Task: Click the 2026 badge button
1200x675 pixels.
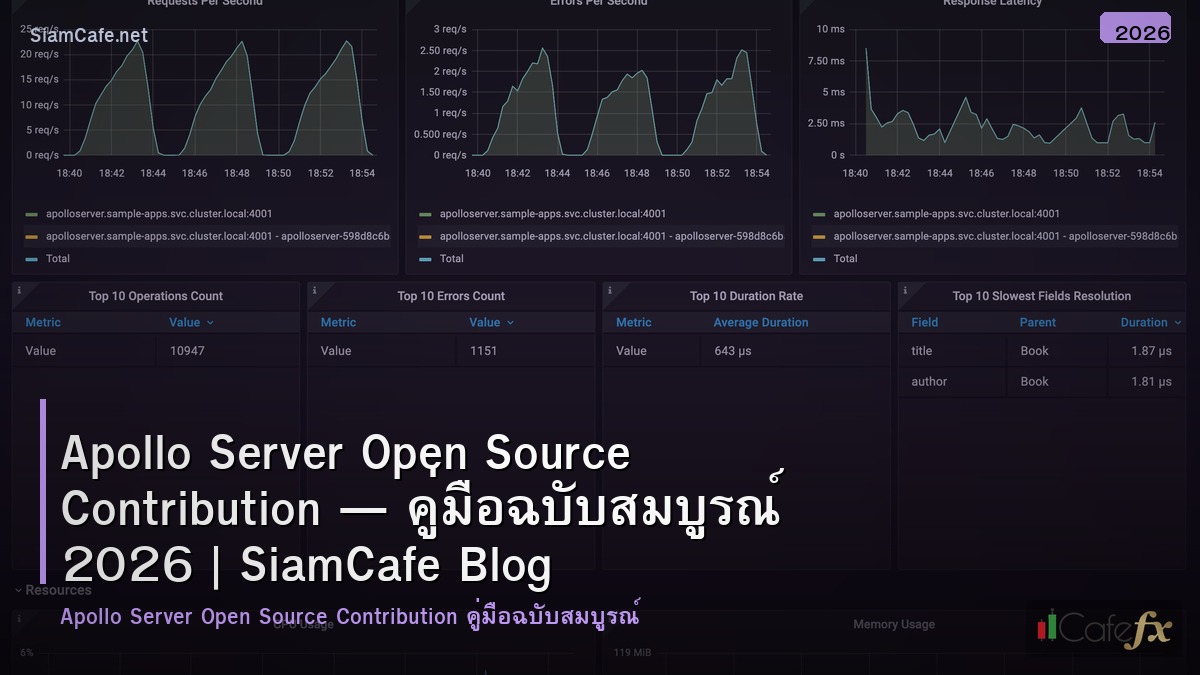Action: 1135,29
